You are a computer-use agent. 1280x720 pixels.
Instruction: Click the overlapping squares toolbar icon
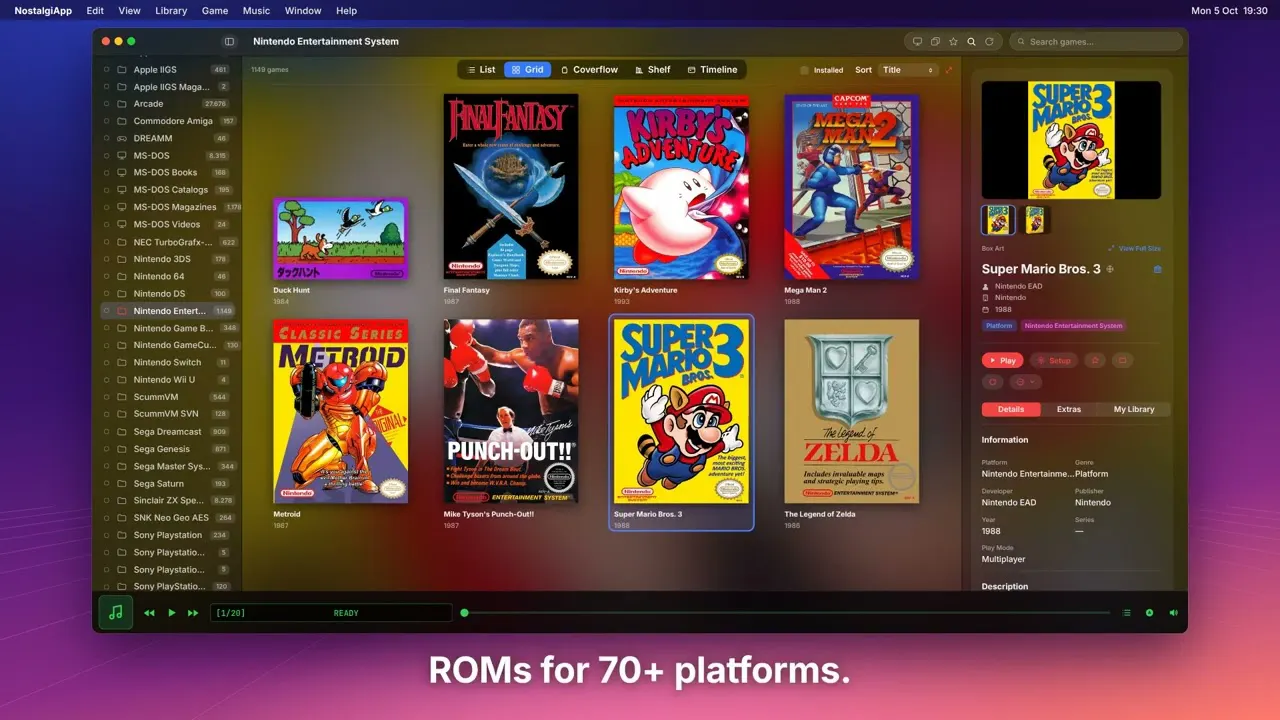pos(935,41)
